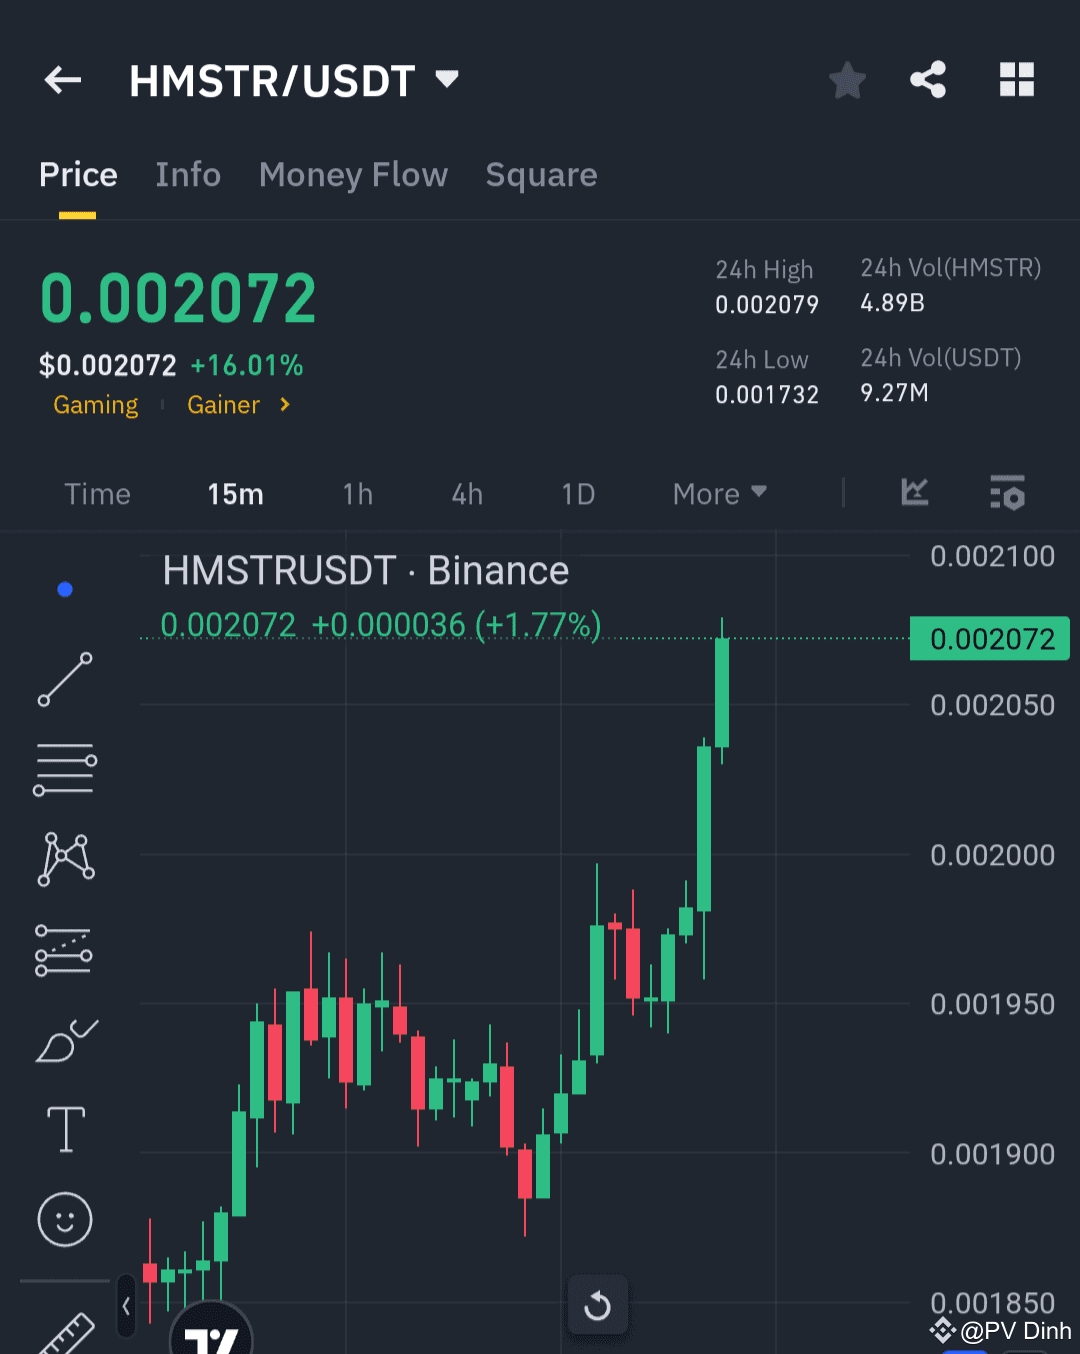1080x1354 pixels.
Task: Choose the brush drawing tool
Action: [64, 1040]
